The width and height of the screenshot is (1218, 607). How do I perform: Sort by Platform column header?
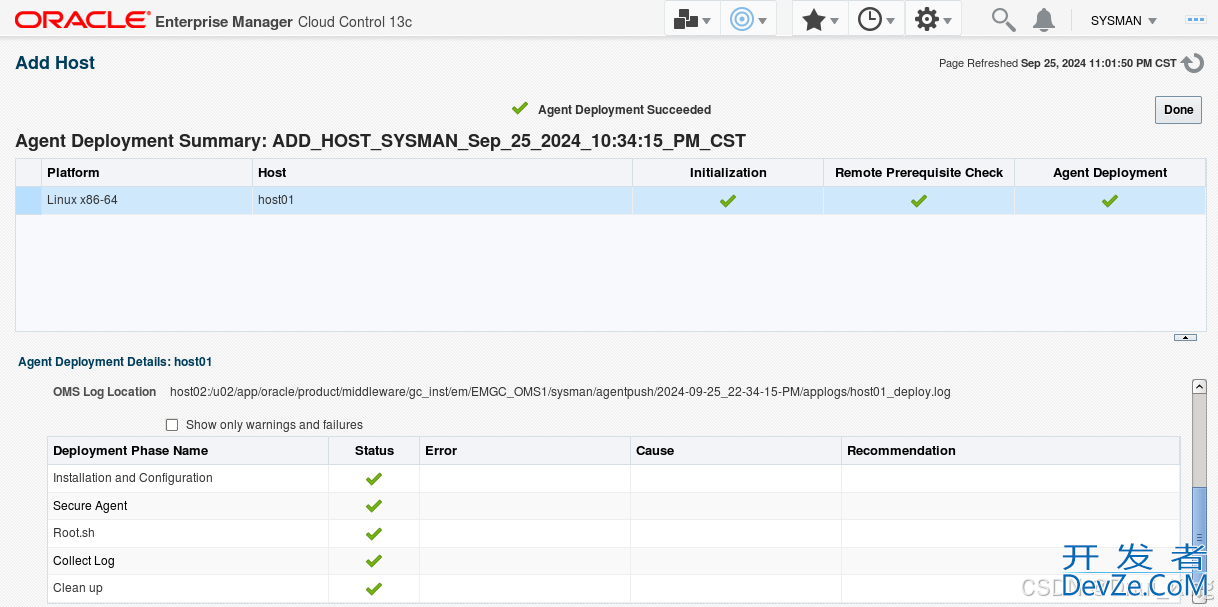148,173
